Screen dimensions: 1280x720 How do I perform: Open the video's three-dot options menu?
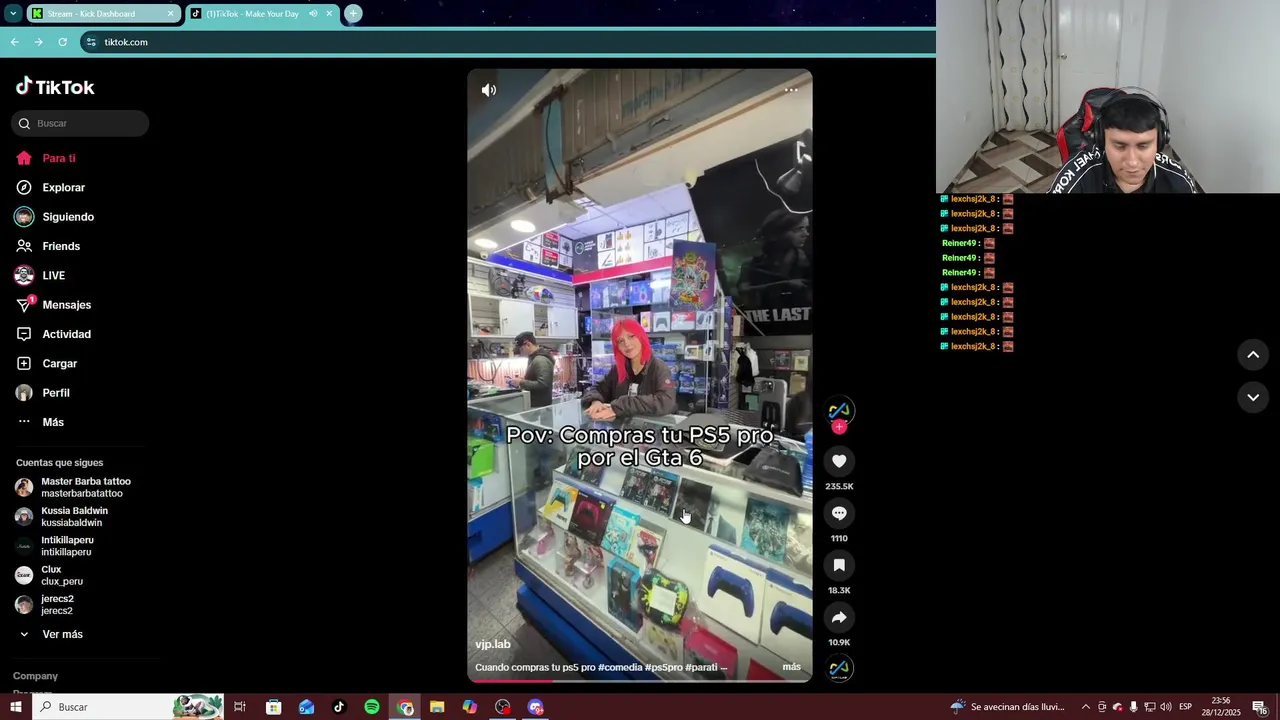(791, 90)
